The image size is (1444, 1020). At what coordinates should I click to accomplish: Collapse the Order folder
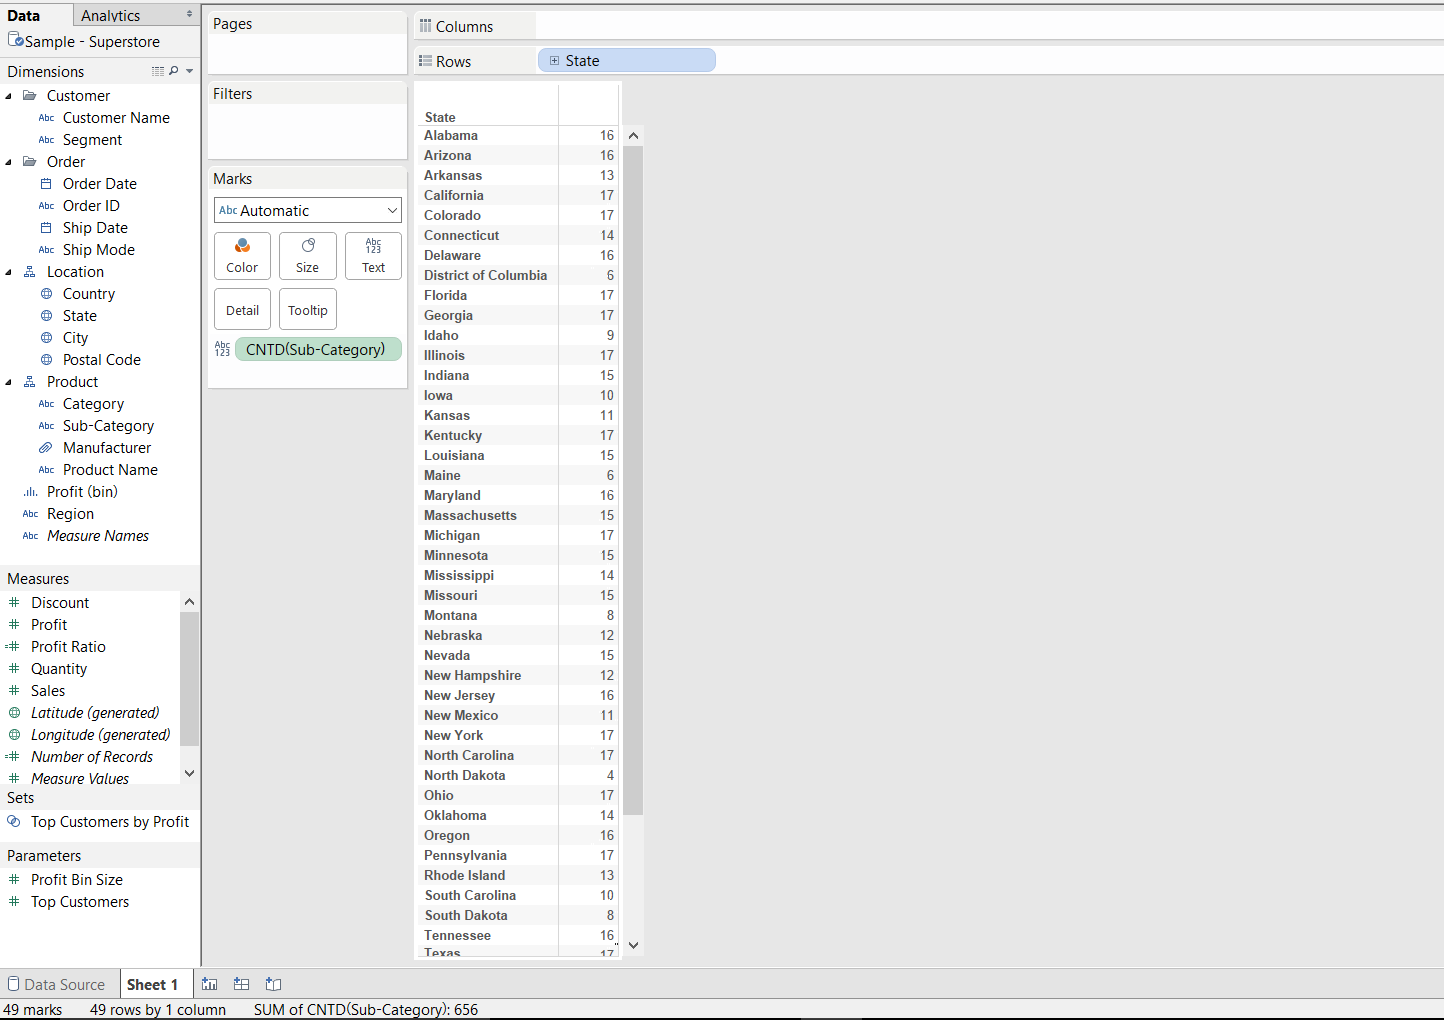(x=9, y=162)
